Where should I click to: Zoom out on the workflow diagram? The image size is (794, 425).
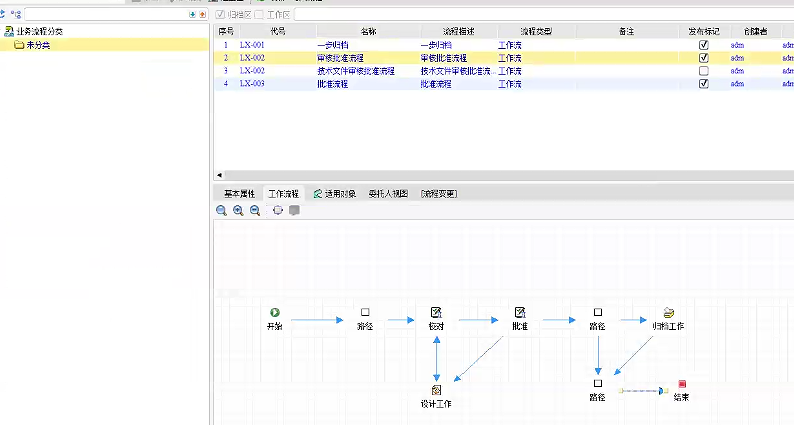click(255, 211)
